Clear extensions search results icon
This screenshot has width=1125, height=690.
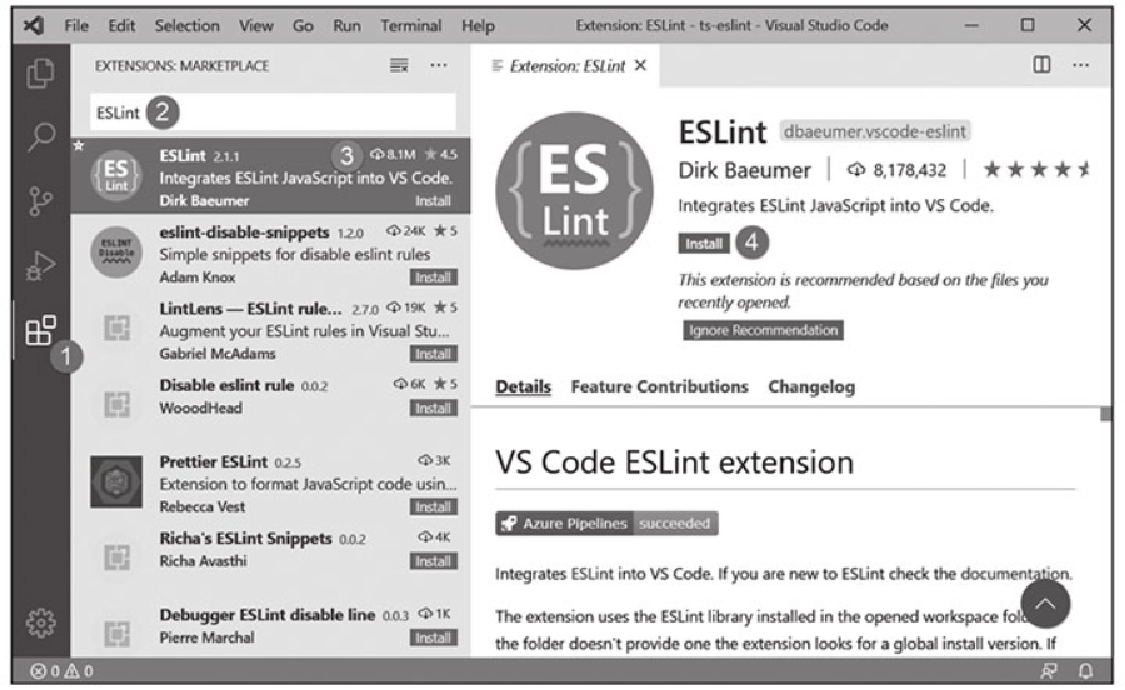coord(399,66)
